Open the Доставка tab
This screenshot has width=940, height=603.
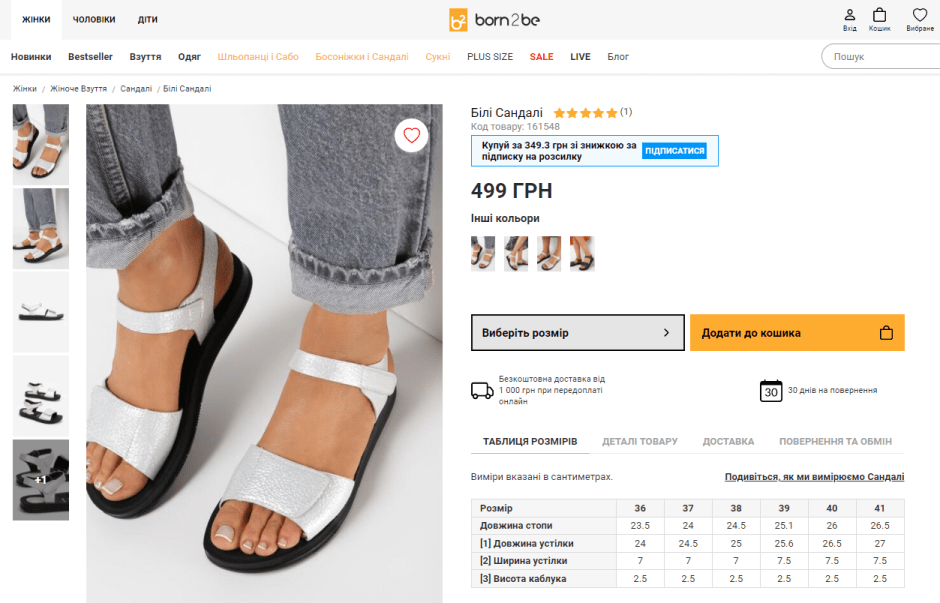coord(727,441)
